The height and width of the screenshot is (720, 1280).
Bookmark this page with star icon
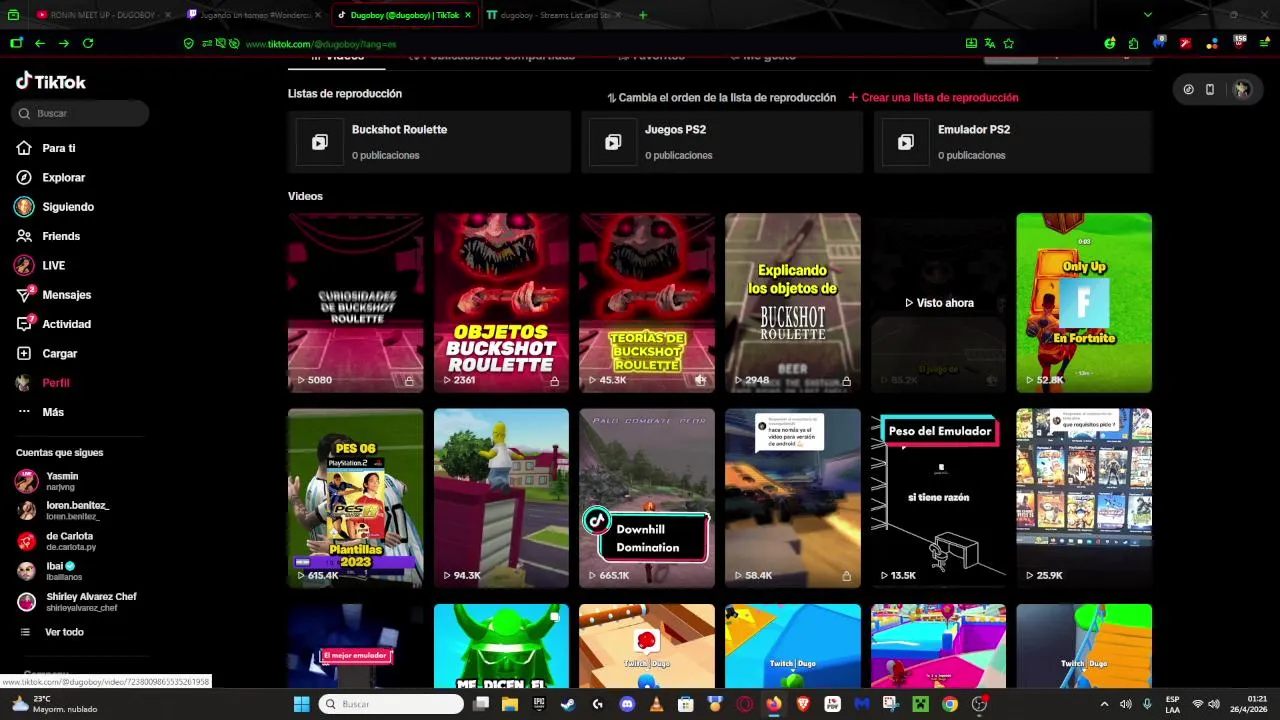point(1008,43)
